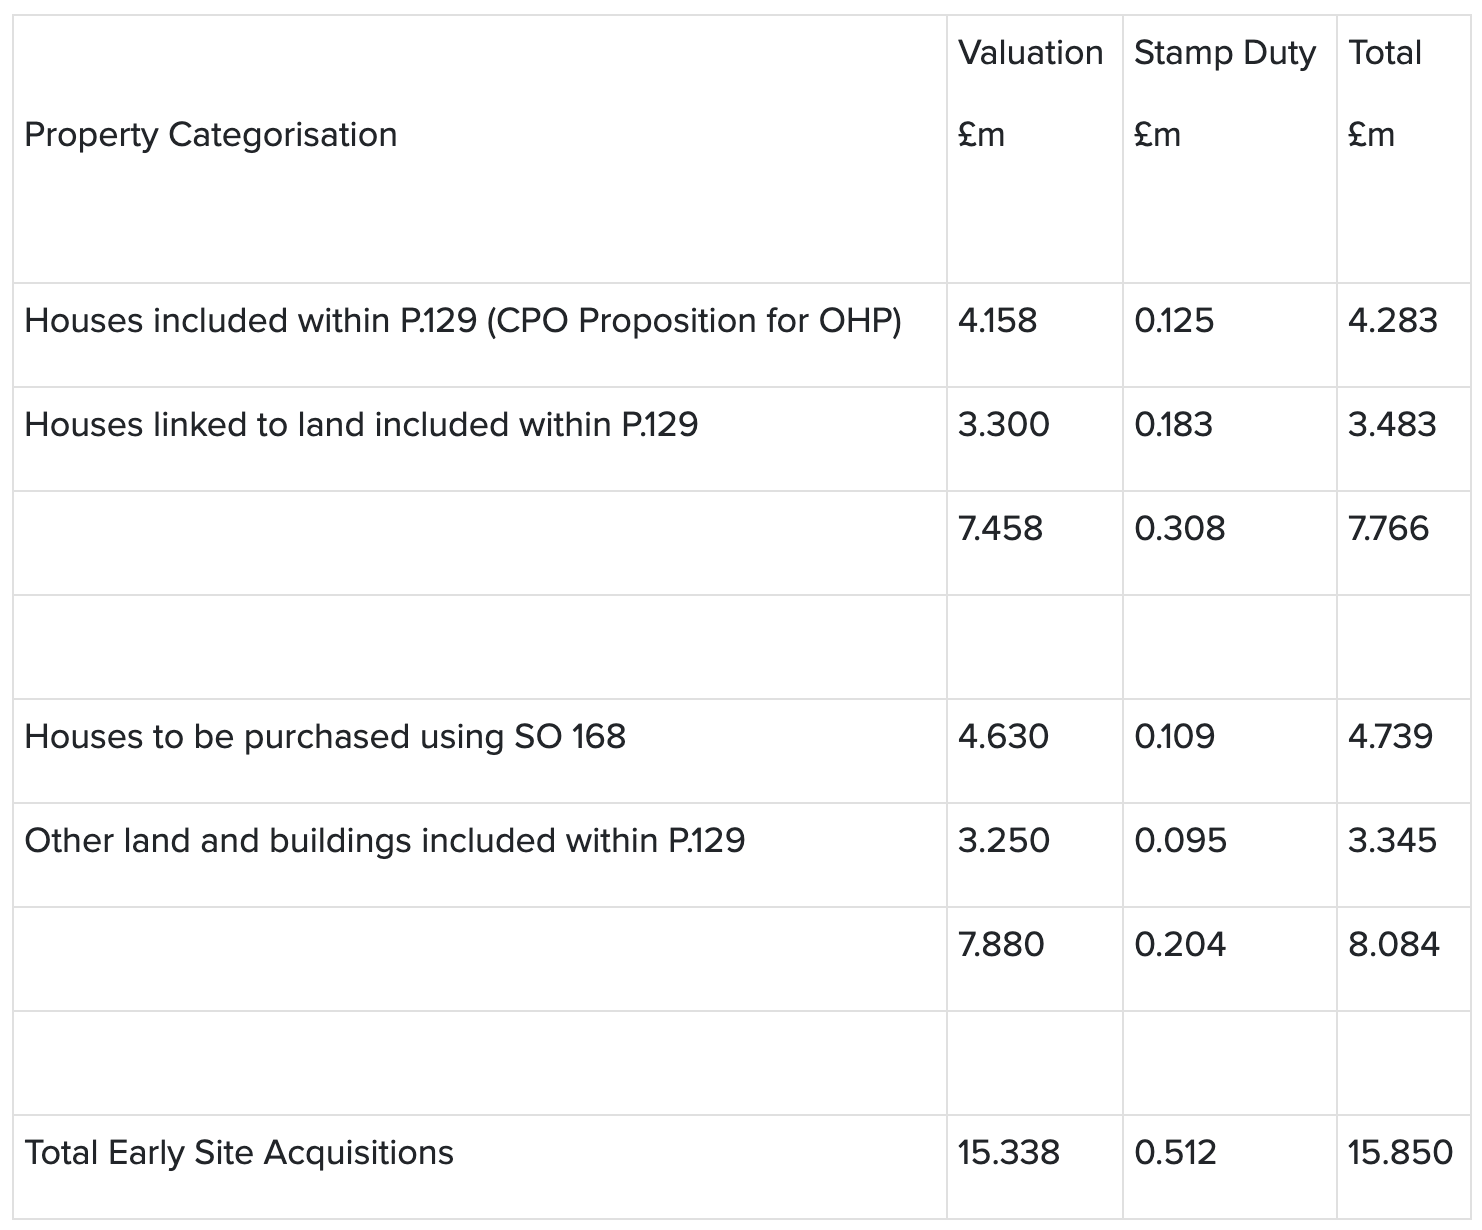Click the valuation value 4.630
This screenshot has height=1230, width=1482.
(1003, 737)
